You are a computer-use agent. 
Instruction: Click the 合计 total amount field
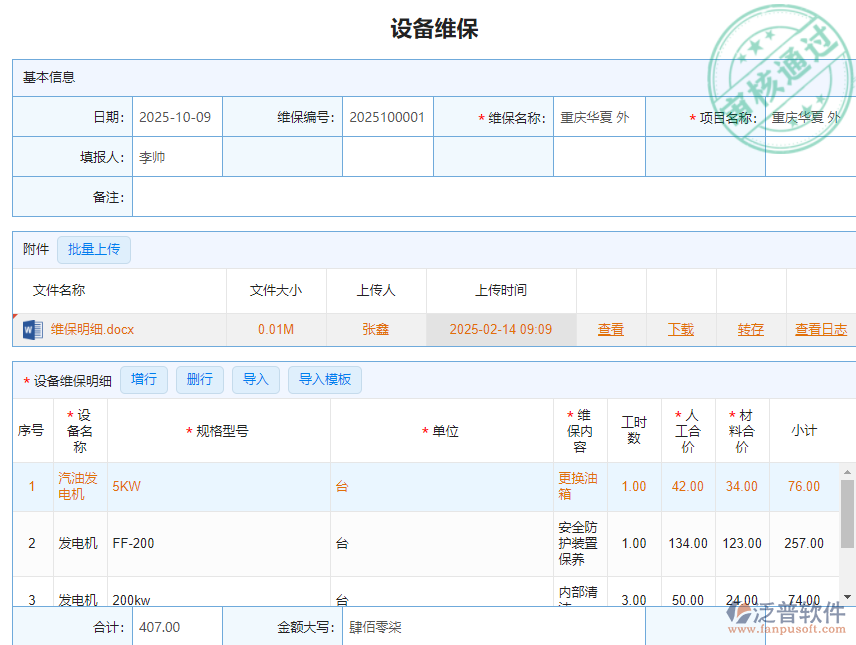[x=177, y=625]
